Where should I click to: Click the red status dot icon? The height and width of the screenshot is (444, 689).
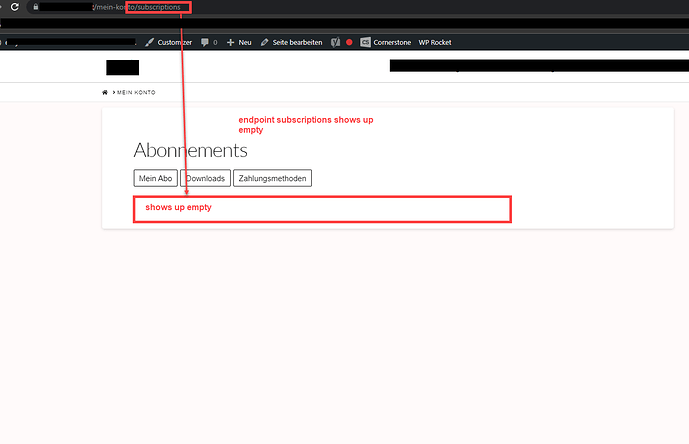pos(349,42)
